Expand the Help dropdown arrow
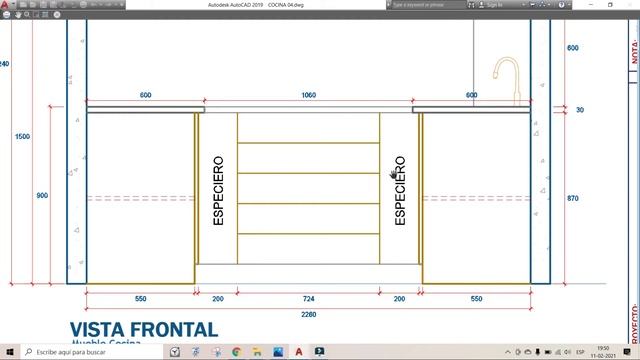The image size is (640, 360). click(x=569, y=4)
